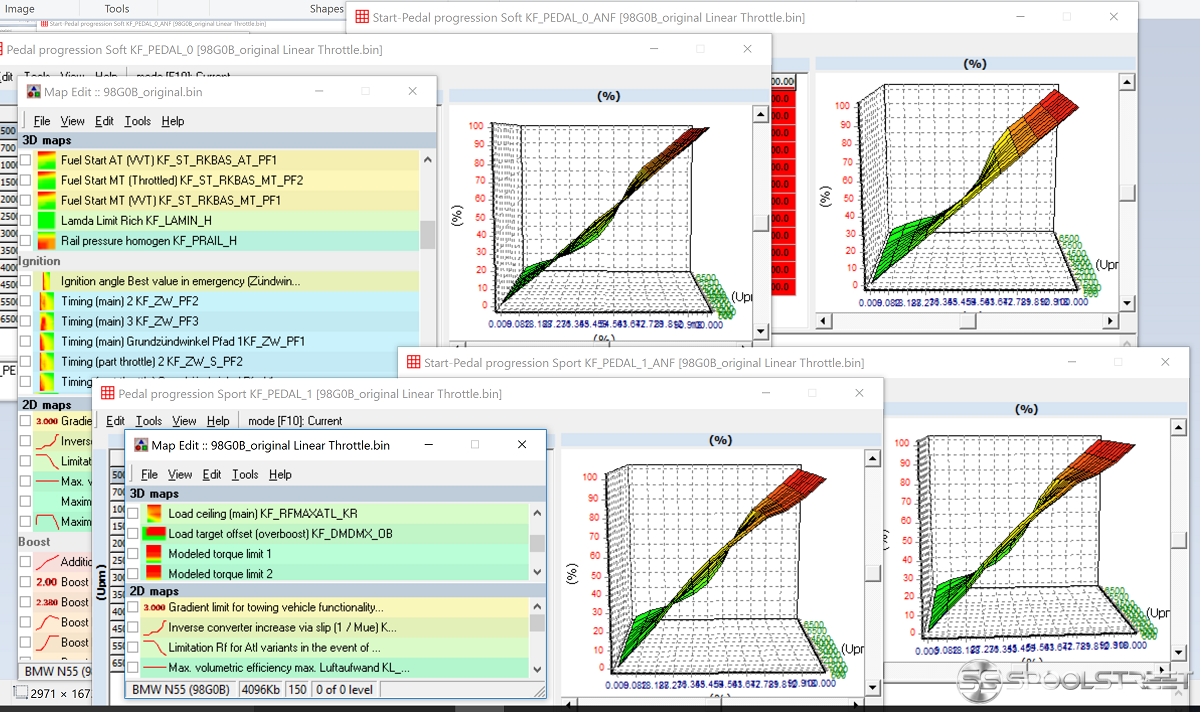Click the Timing (main) 3 KF_ZW_PF3 map icon
This screenshot has height=712, width=1200.
(x=48, y=321)
